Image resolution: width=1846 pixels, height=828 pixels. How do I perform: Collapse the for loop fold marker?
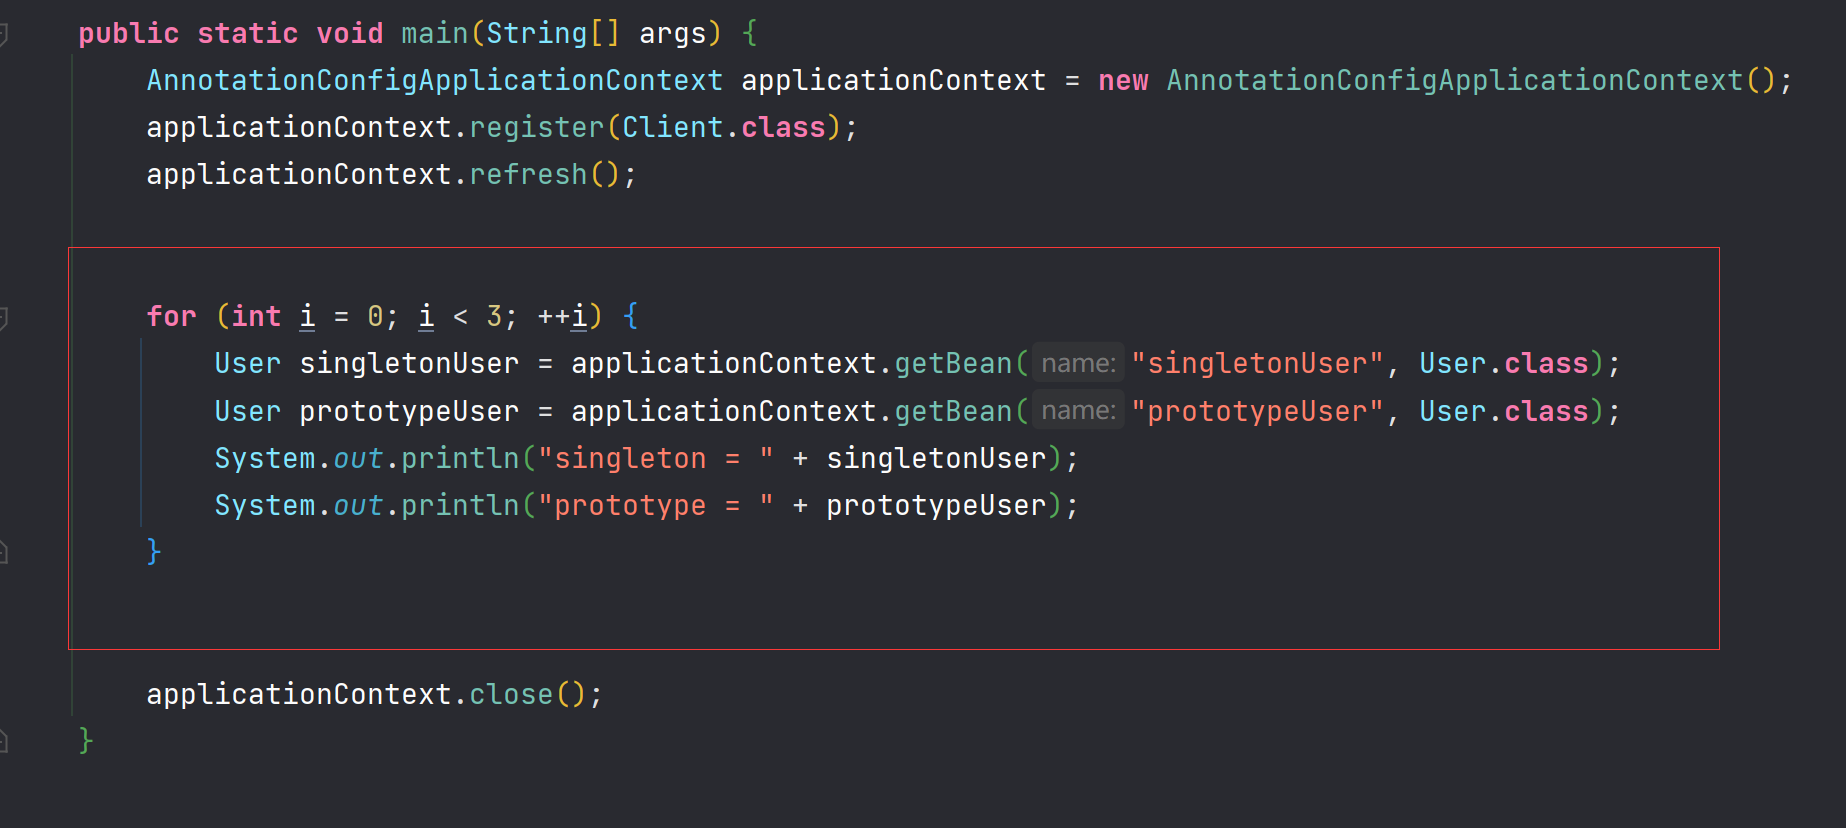click(x=3, y=318)
